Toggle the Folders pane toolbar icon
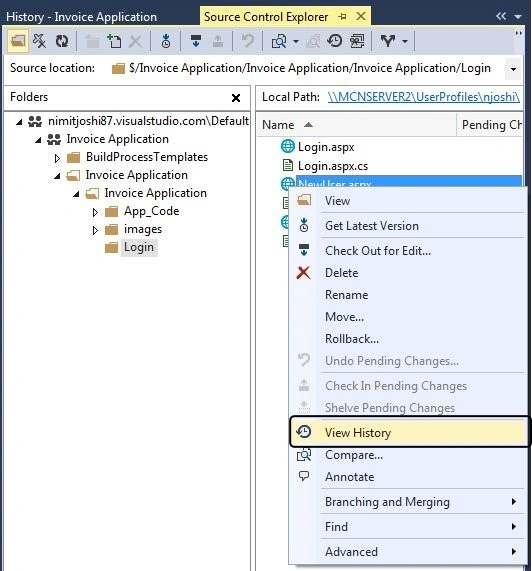The width and height of the screenshot is (532, 571). (x=18, y=41)
